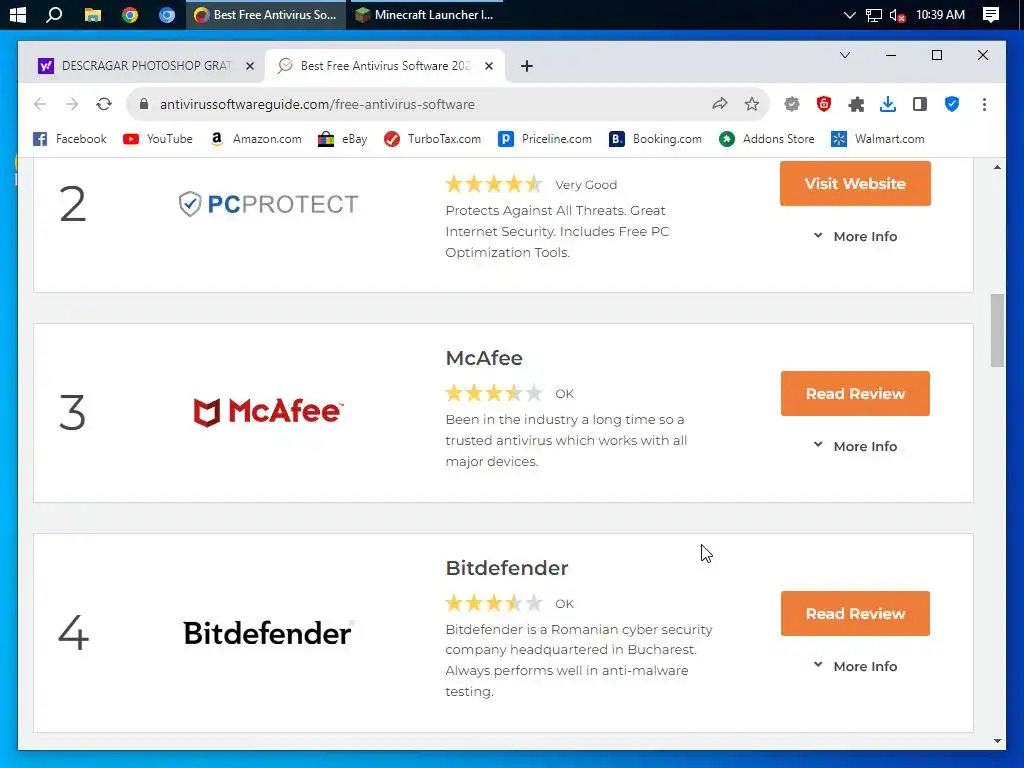Click the McAfee logo
This screenshot has width=1024, height=768.
click(x=268, y=412)
